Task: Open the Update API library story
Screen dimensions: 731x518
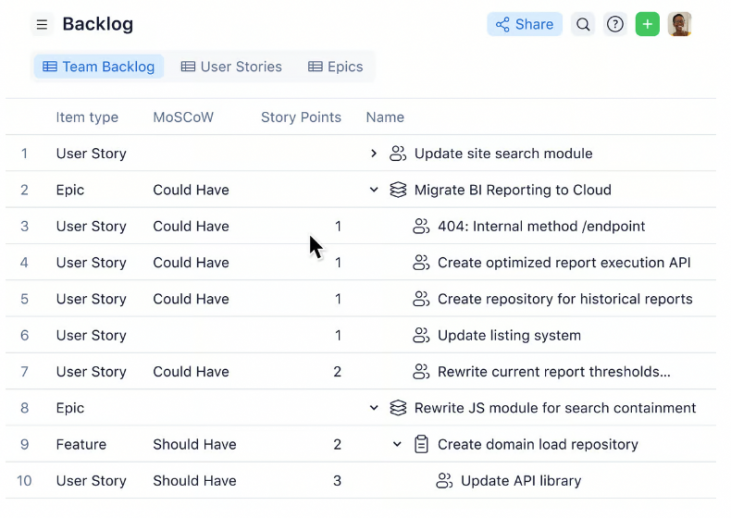Action: (521, 481)
